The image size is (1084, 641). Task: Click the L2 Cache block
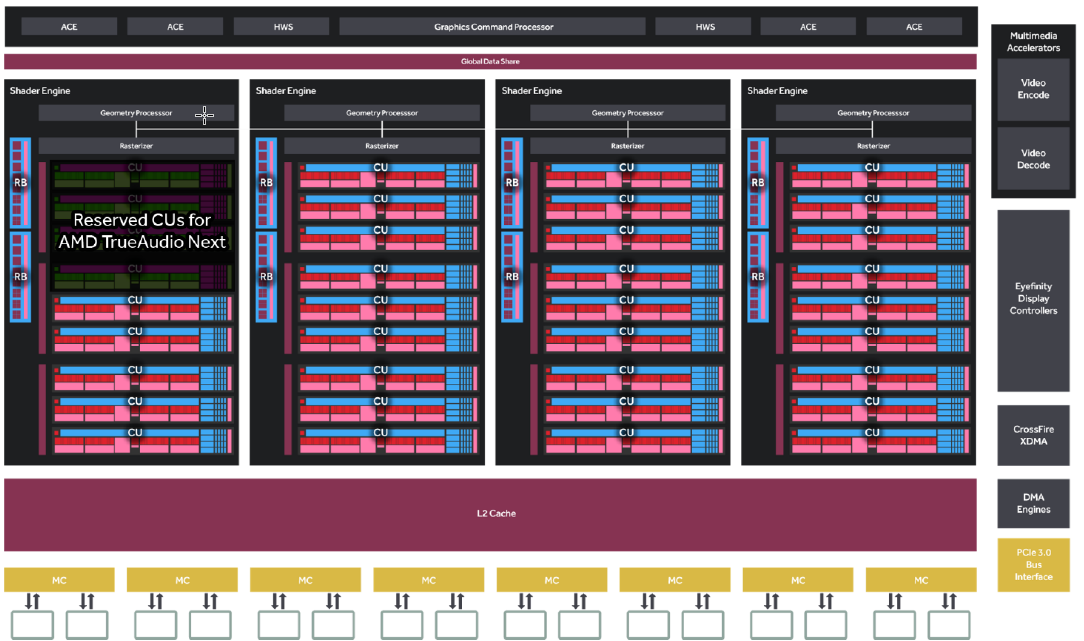pos(490,514)
